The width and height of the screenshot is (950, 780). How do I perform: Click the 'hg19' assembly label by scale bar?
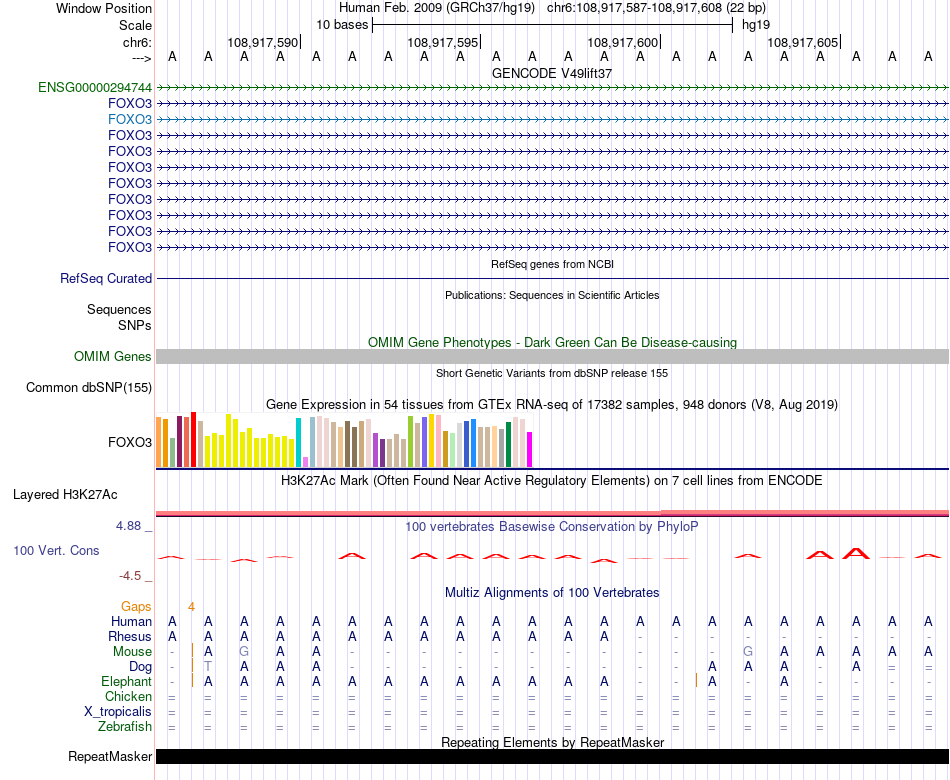(756, 25)
